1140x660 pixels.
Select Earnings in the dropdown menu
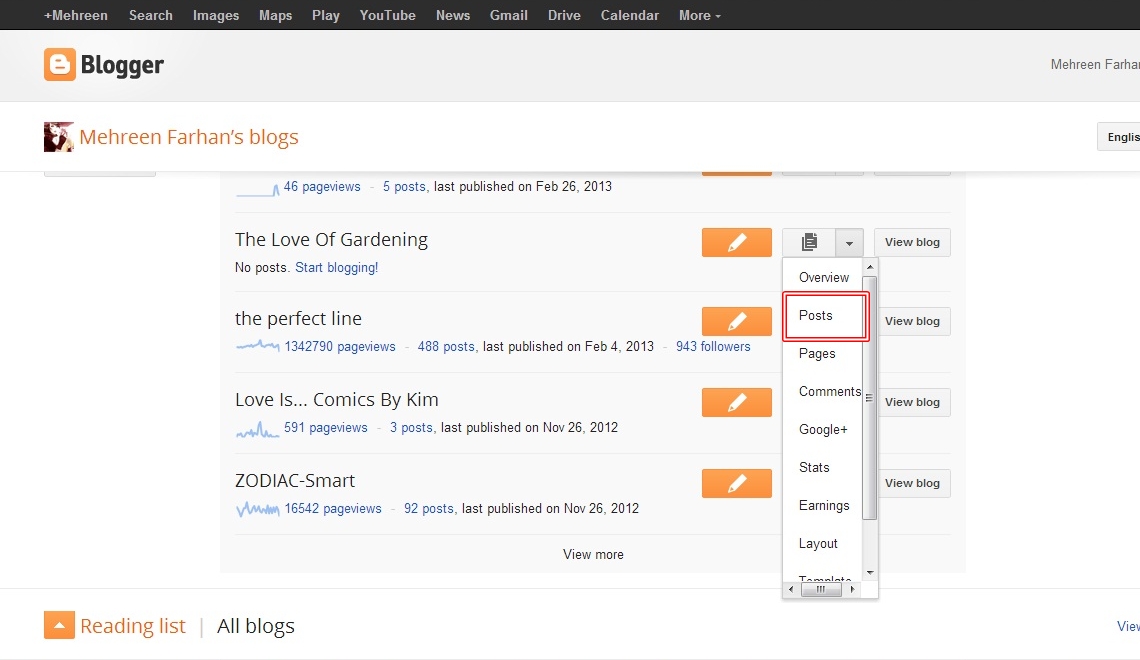click(x=822, y=505)
